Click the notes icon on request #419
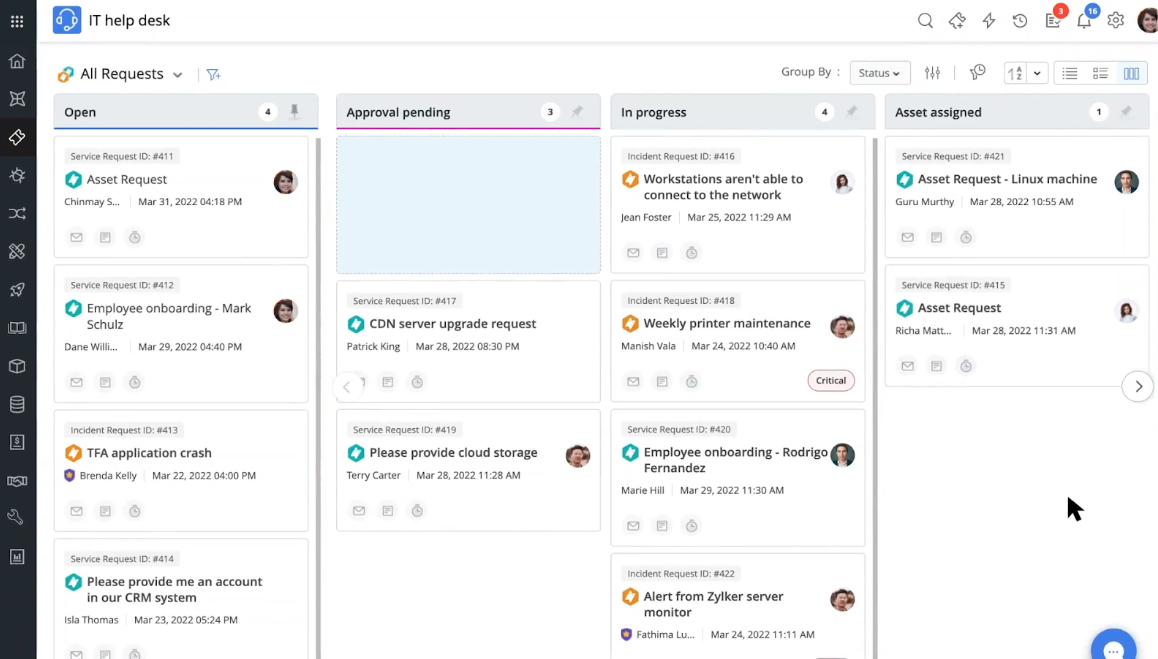This screenshot has height=659, width=1158. (x=388, y=511)
